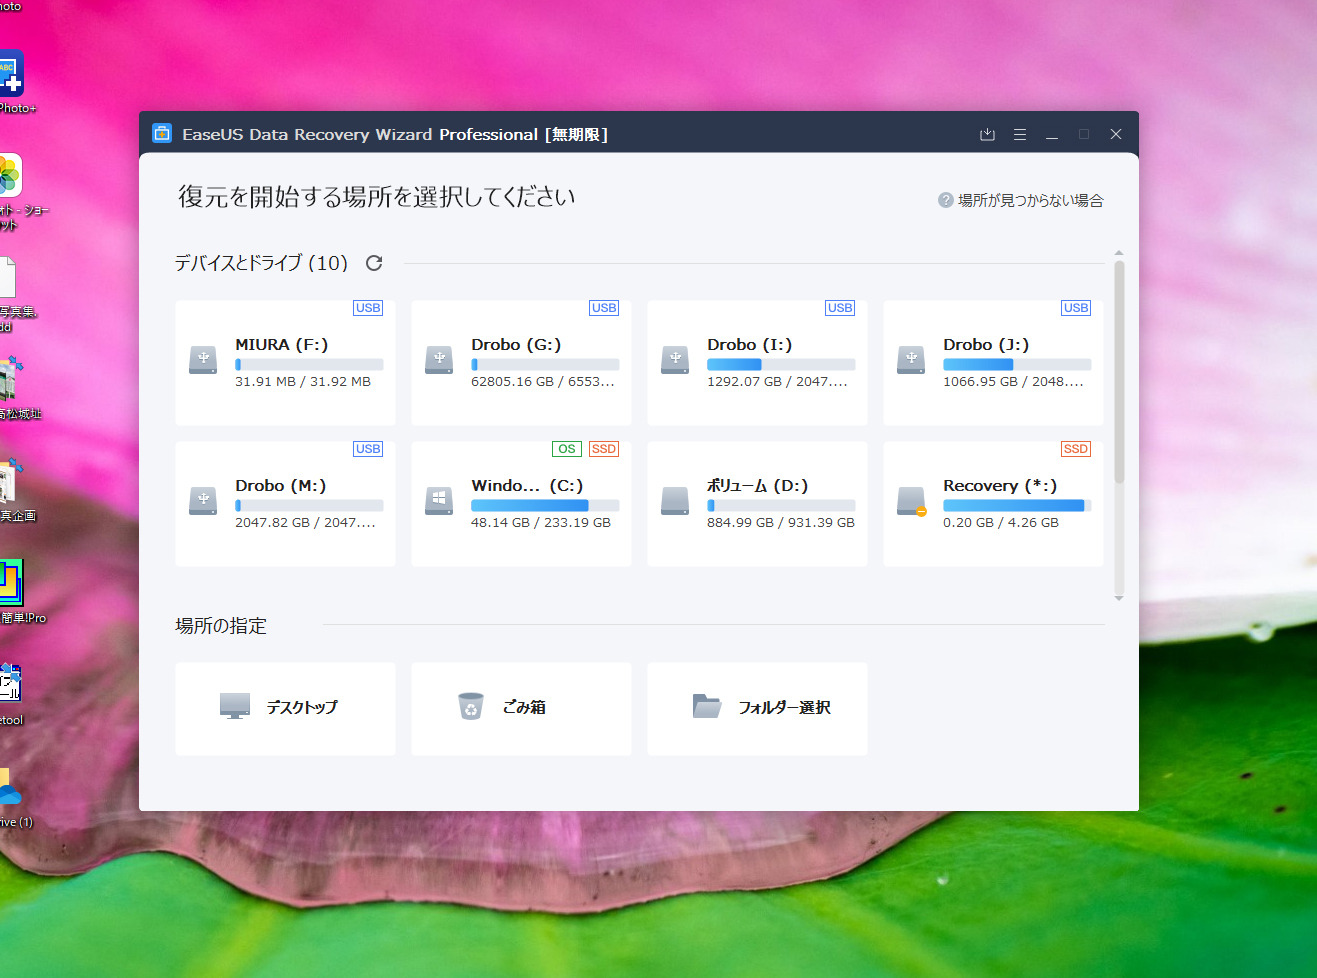Click the OS badge on Windows (C:) card
Screen dimensions: 1317x978
(x=567, y=449)
